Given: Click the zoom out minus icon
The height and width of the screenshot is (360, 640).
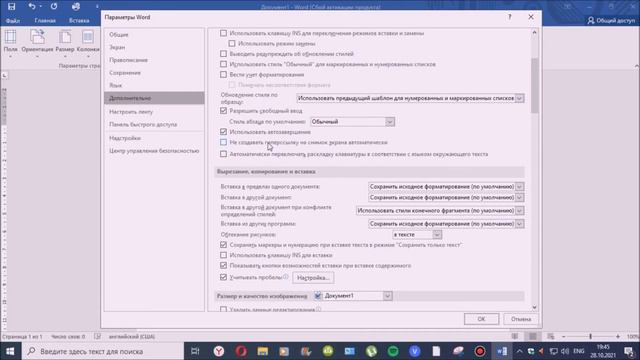Looking at the screenshot, I should [x=564, y=337].
